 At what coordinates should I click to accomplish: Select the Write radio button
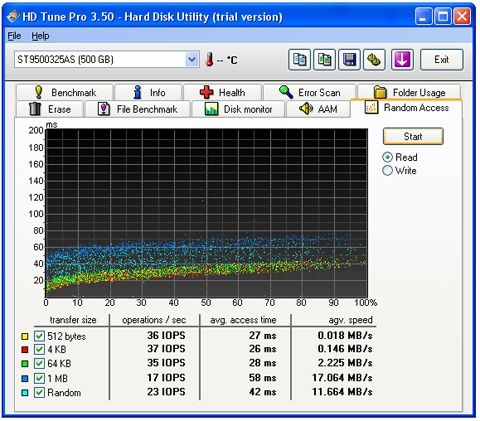click(387, 170)
